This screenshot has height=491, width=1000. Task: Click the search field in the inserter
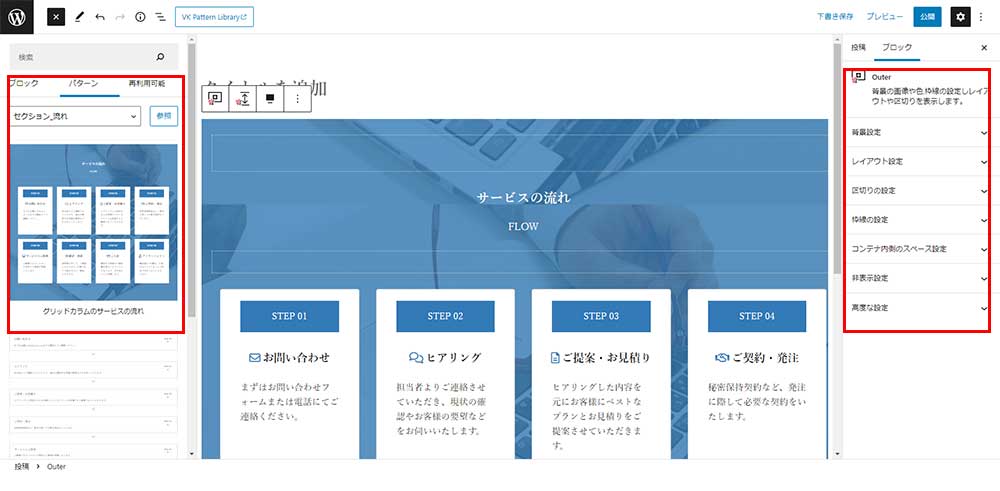coord(85,57)
